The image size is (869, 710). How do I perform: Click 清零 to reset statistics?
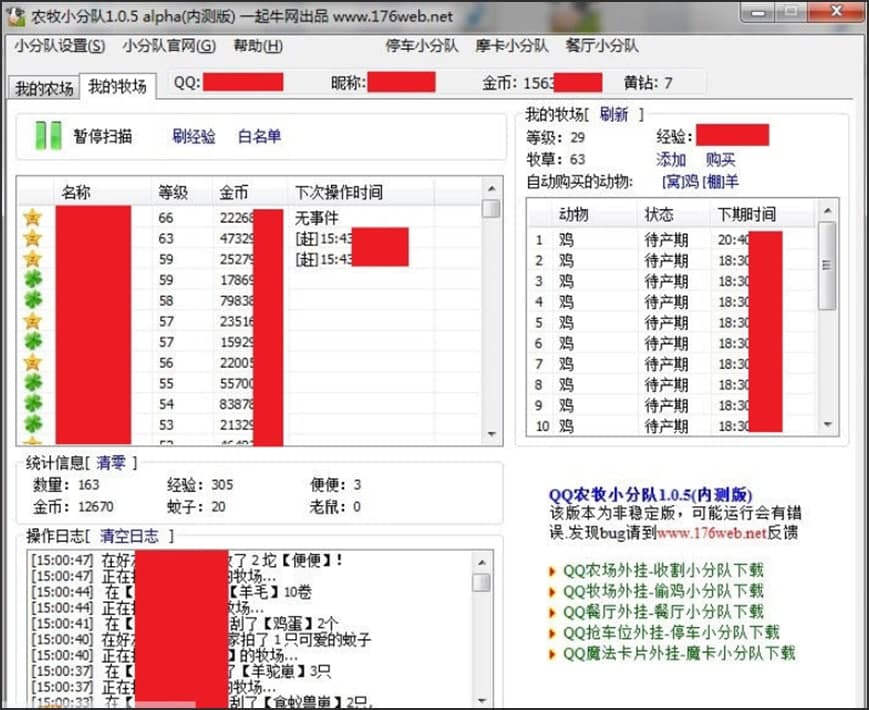(111, 463)
